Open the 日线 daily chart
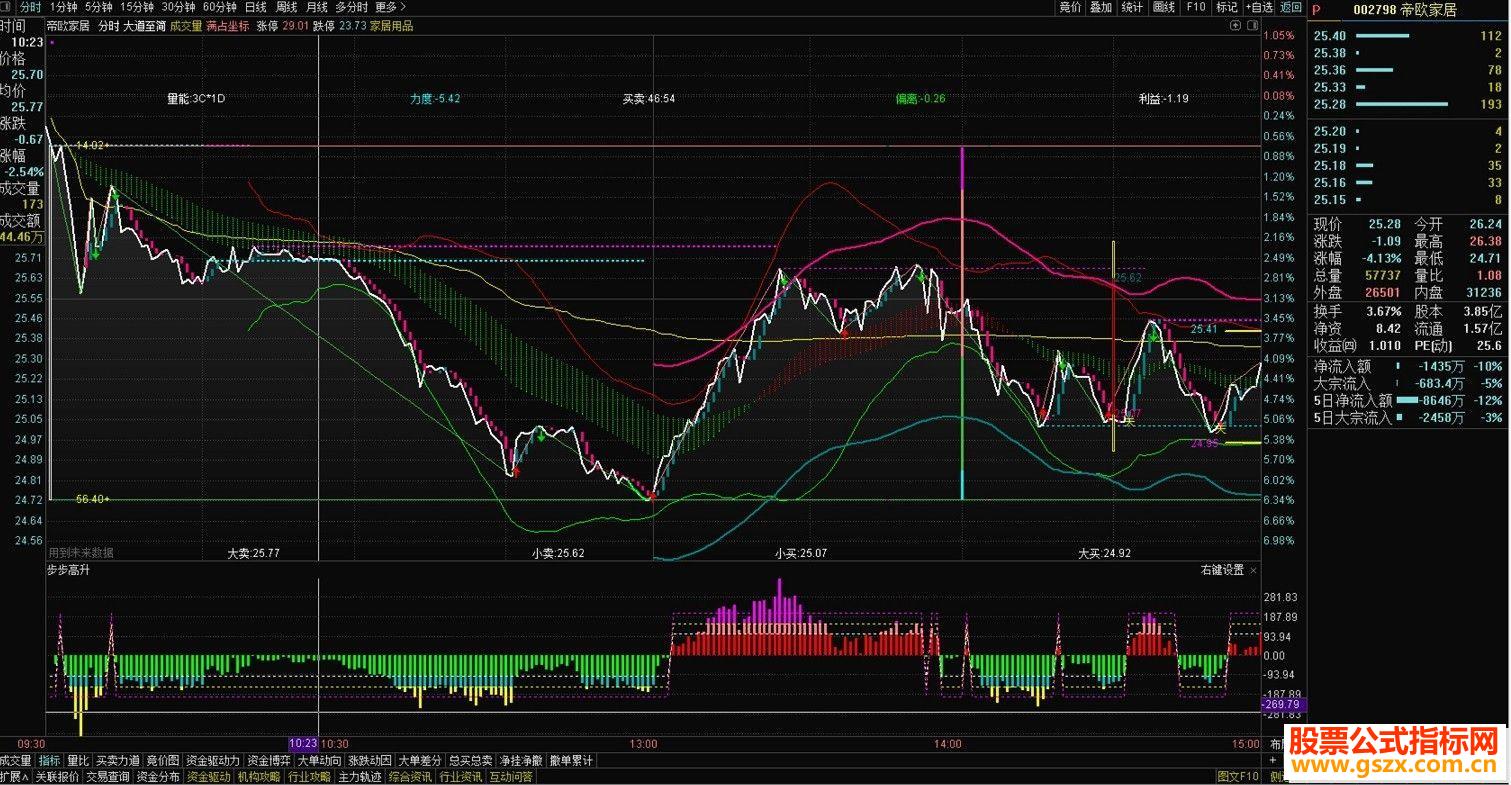 256,7
